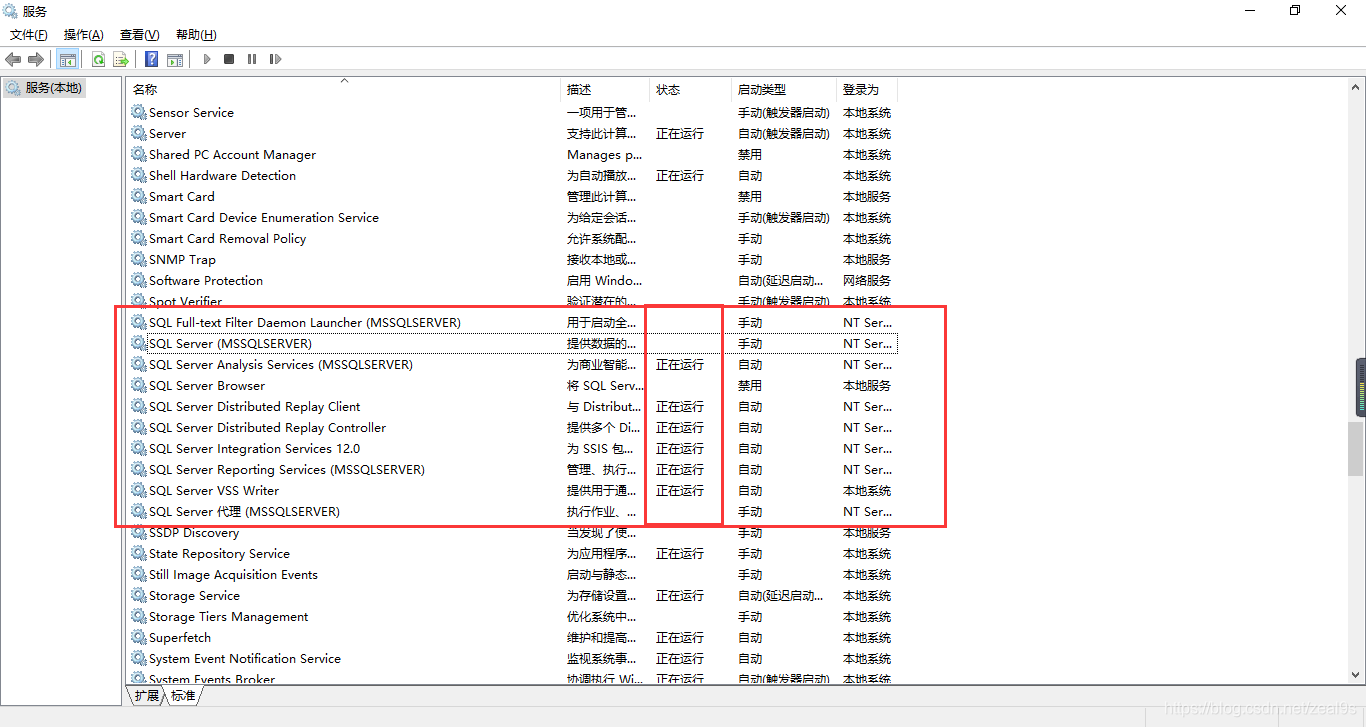Sort by the 名称 column header
The width and height of the screenshot is (1366, 727).
pos(343,89)
